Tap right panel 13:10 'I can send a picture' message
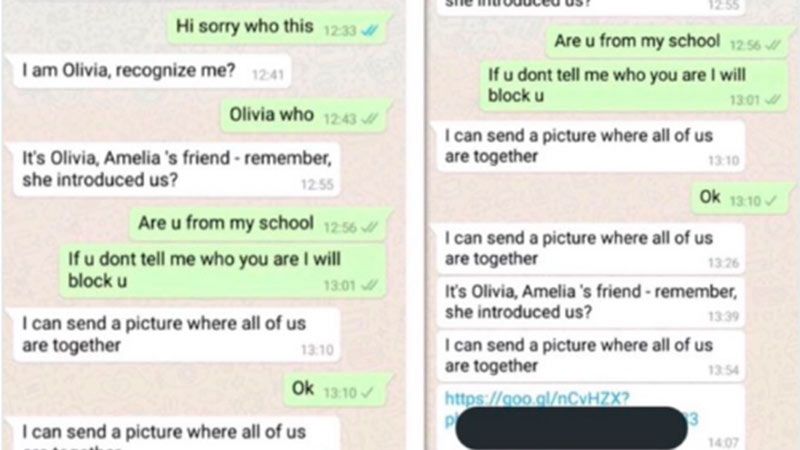 click(x=591, y=146)
